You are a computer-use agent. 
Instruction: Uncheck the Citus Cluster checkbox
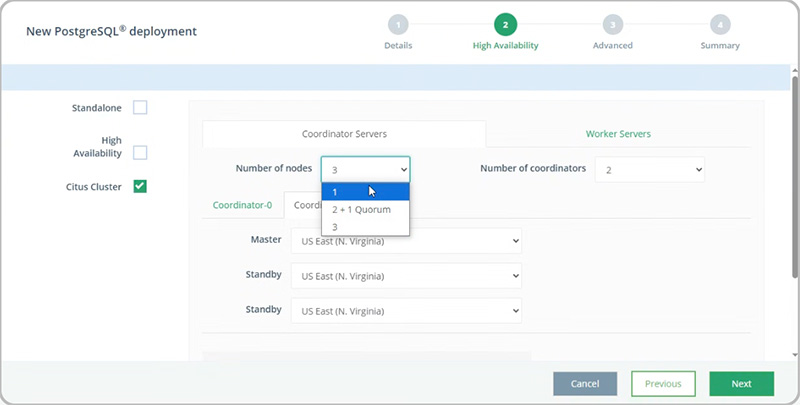(x=140, y=187)
